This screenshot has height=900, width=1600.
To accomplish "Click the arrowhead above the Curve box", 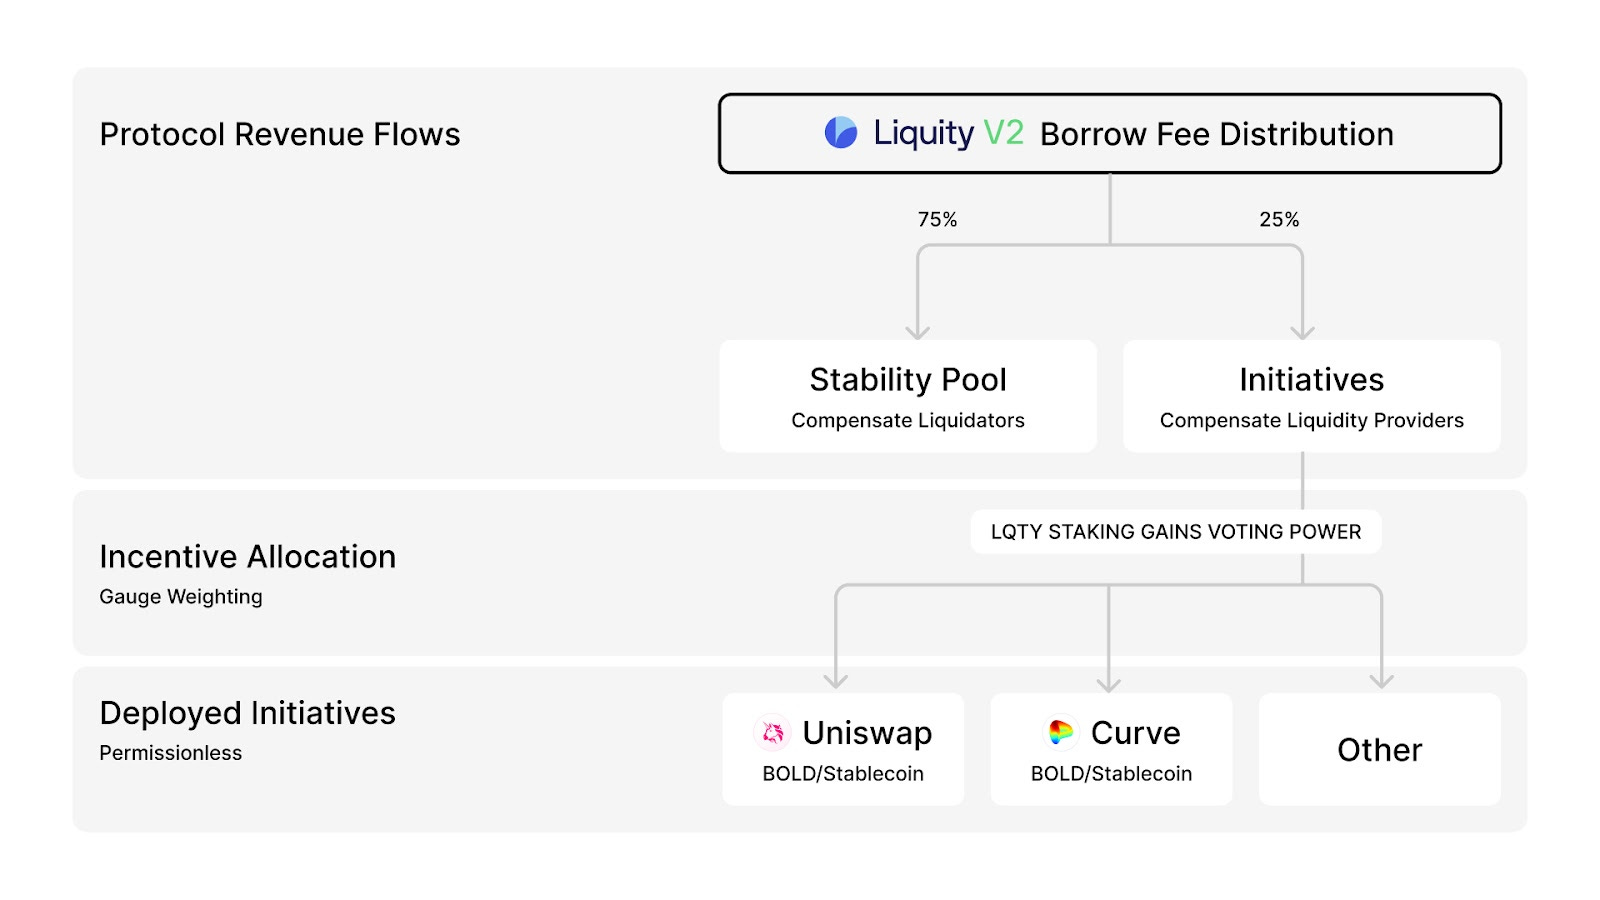I will (1108, 684).
